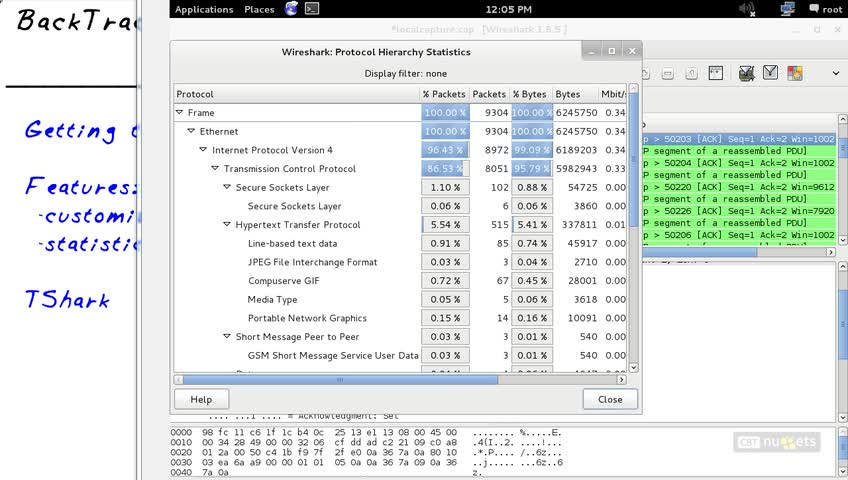This screenshot has height=480, width=848.
Task: Open the coloring rules icon
Action: pyautogui.click(x=794, y=73)
